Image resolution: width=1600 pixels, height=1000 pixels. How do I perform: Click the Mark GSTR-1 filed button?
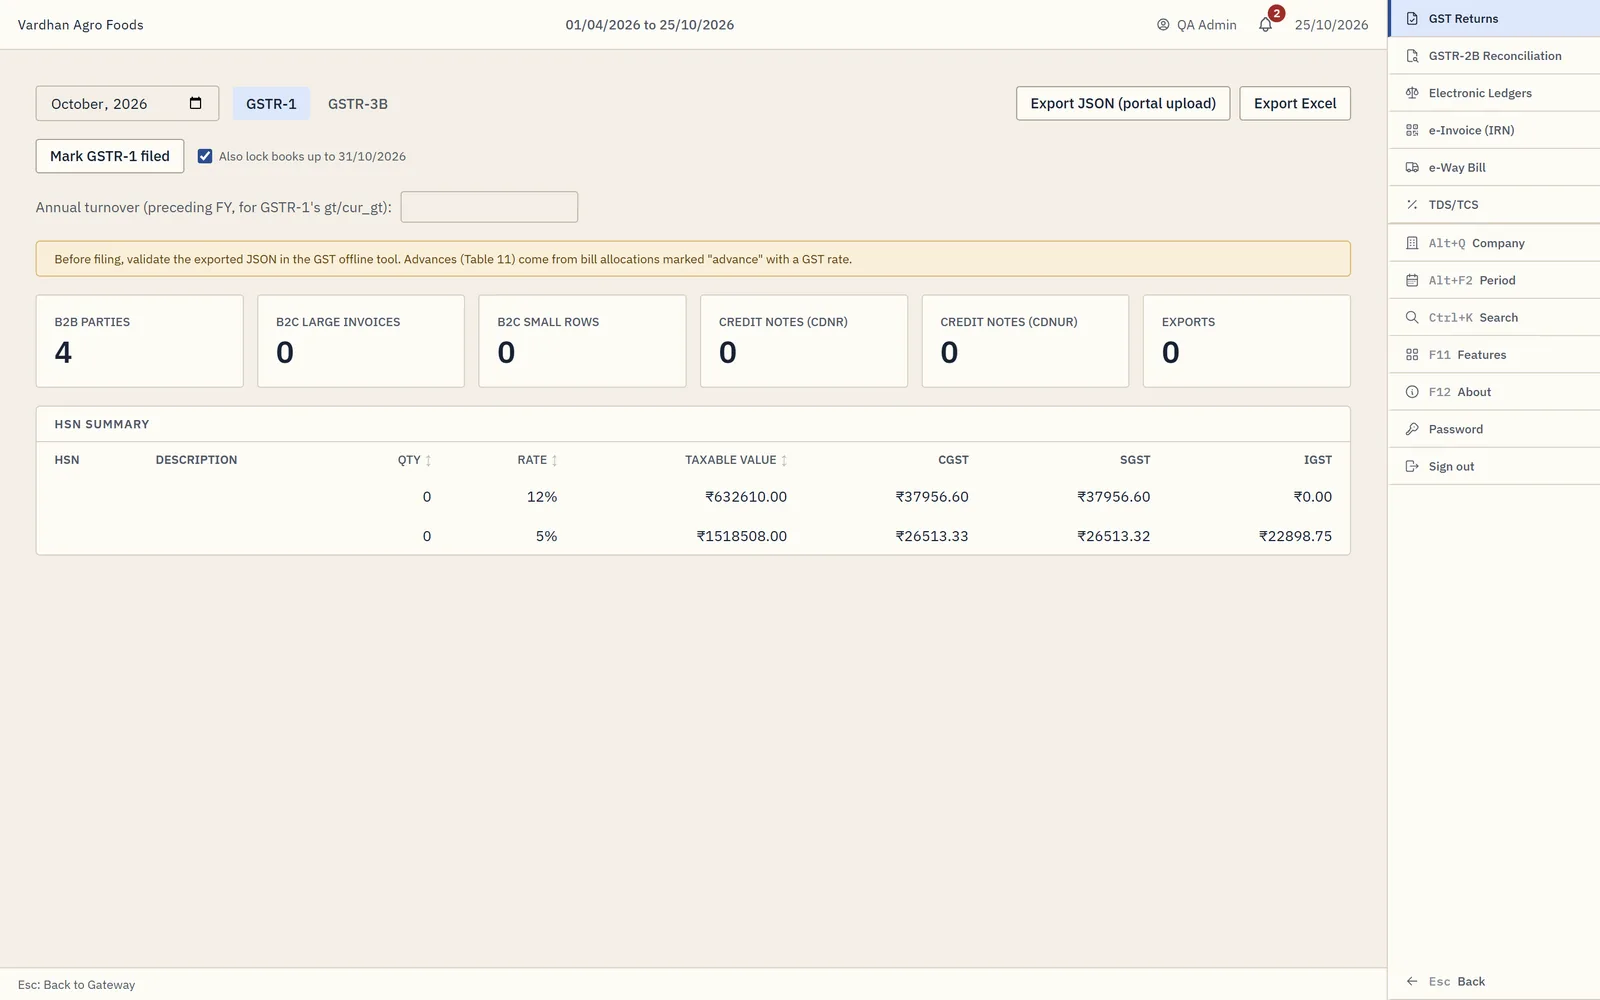[110, 156]
